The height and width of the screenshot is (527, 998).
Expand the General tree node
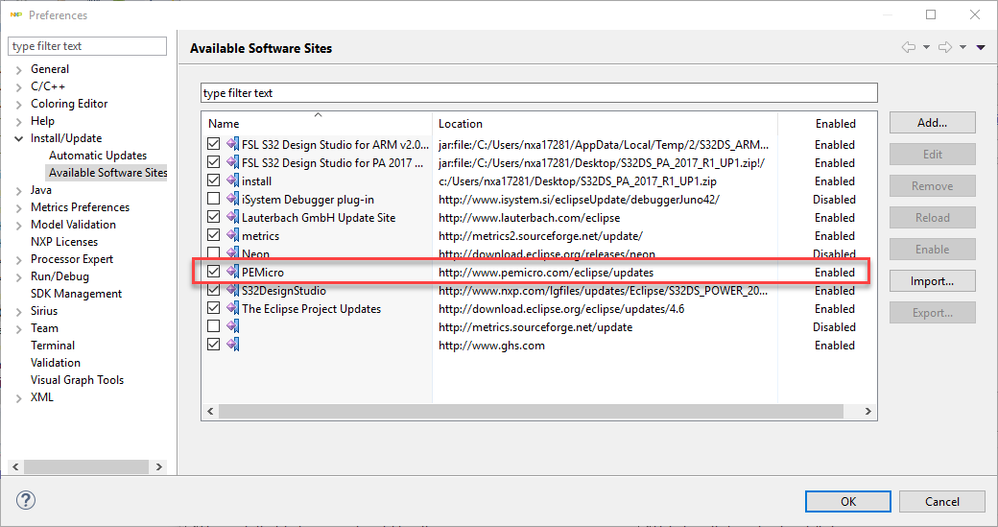click(20, 69)
